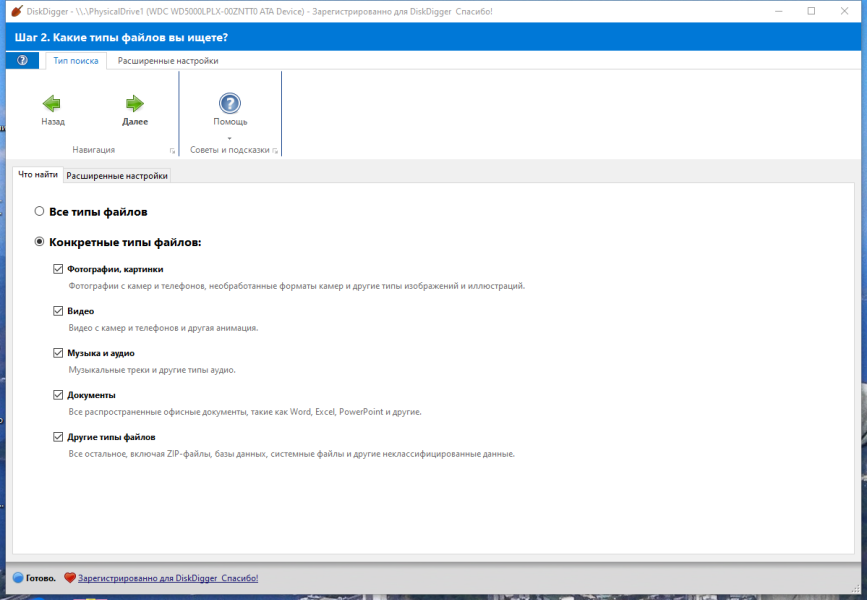Click the red heart icon in the status bar
867x600 pixels.
(70, 578)
